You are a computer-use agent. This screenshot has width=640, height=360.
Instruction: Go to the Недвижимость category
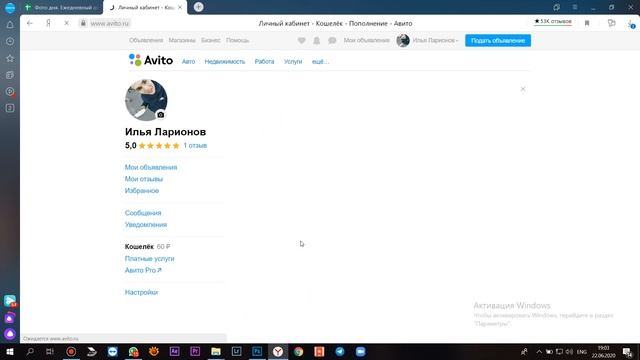click(x=225, y=62)
